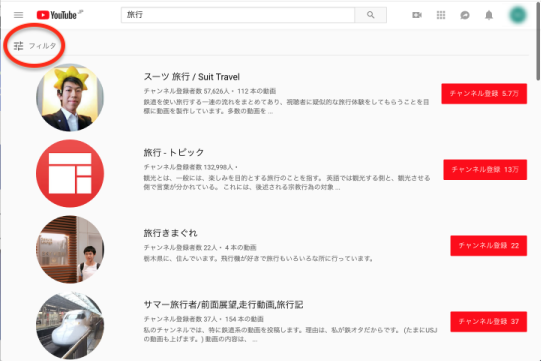Open the messages chat bubble icon

[x=465, y=15]
